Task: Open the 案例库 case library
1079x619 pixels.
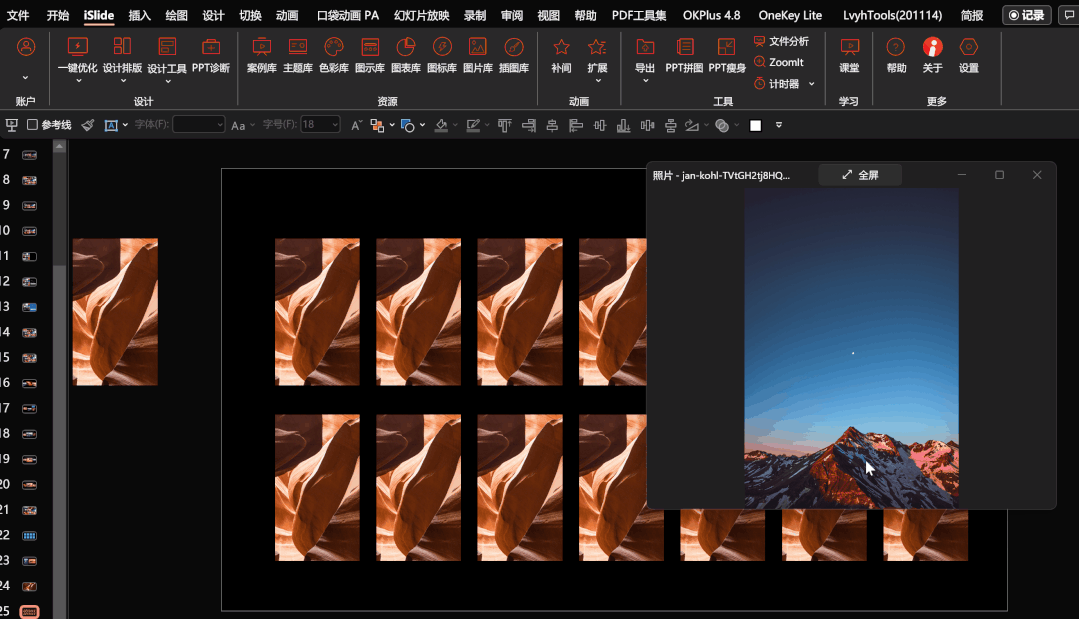Action: [262, 54]
